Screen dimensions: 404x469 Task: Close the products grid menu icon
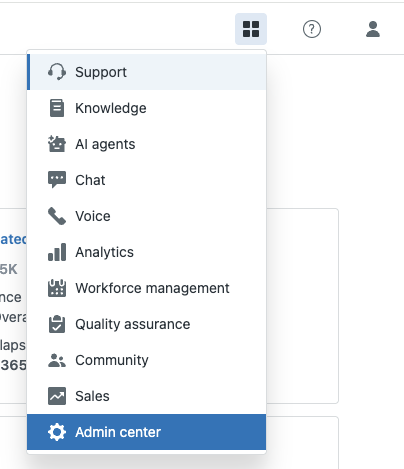251,29
